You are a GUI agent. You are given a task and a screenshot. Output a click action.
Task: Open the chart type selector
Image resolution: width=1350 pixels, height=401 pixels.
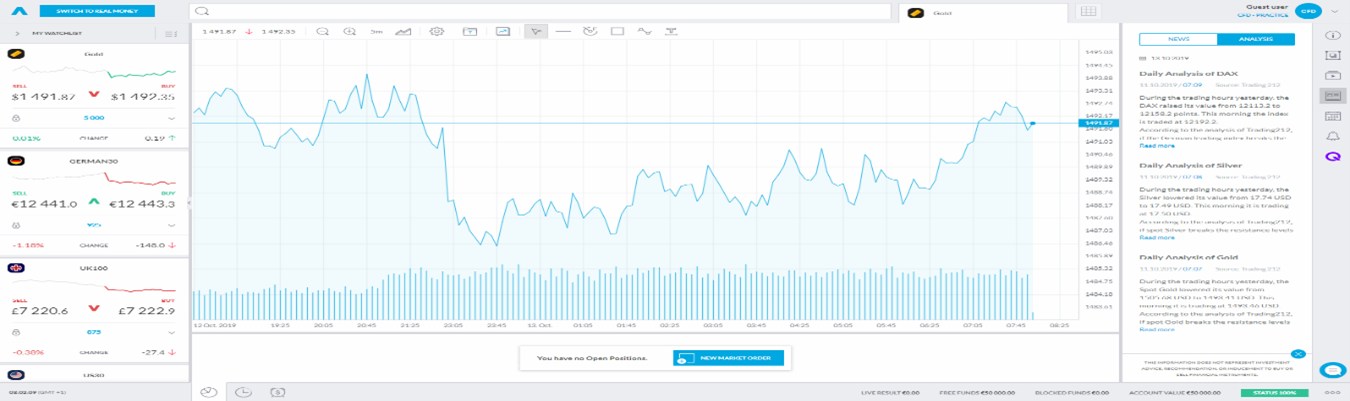(404, 31)
